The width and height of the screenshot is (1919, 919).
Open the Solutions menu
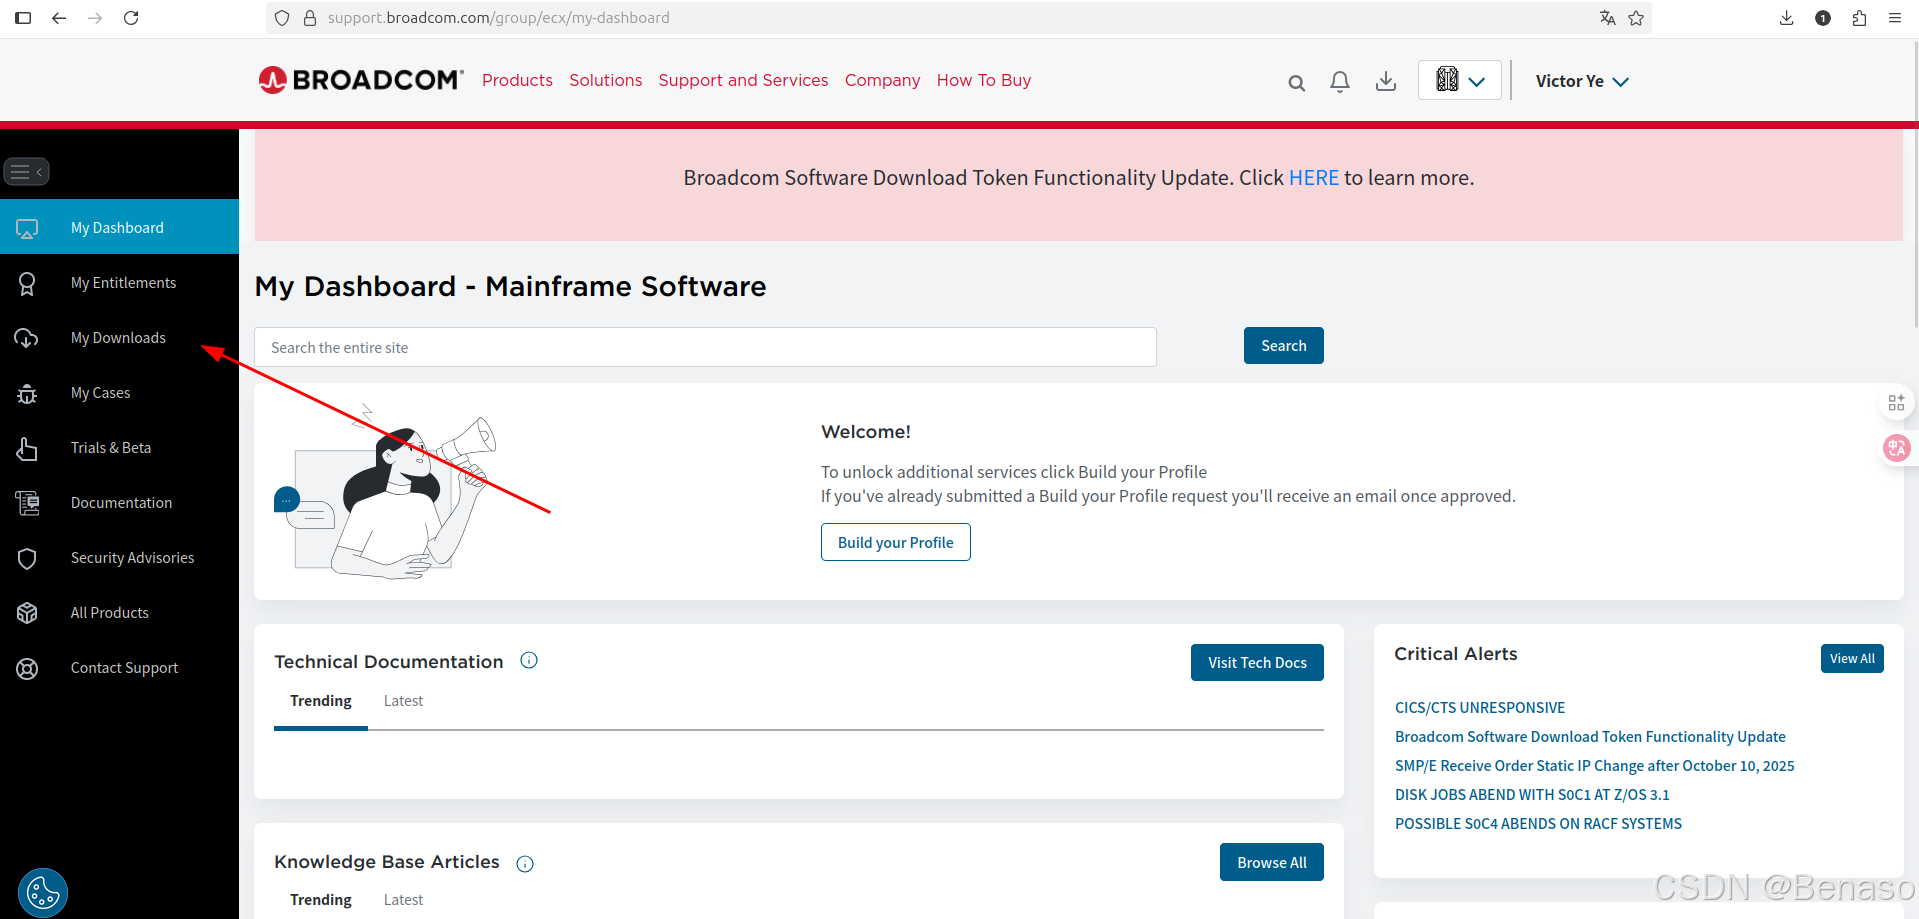coord(606,80)
